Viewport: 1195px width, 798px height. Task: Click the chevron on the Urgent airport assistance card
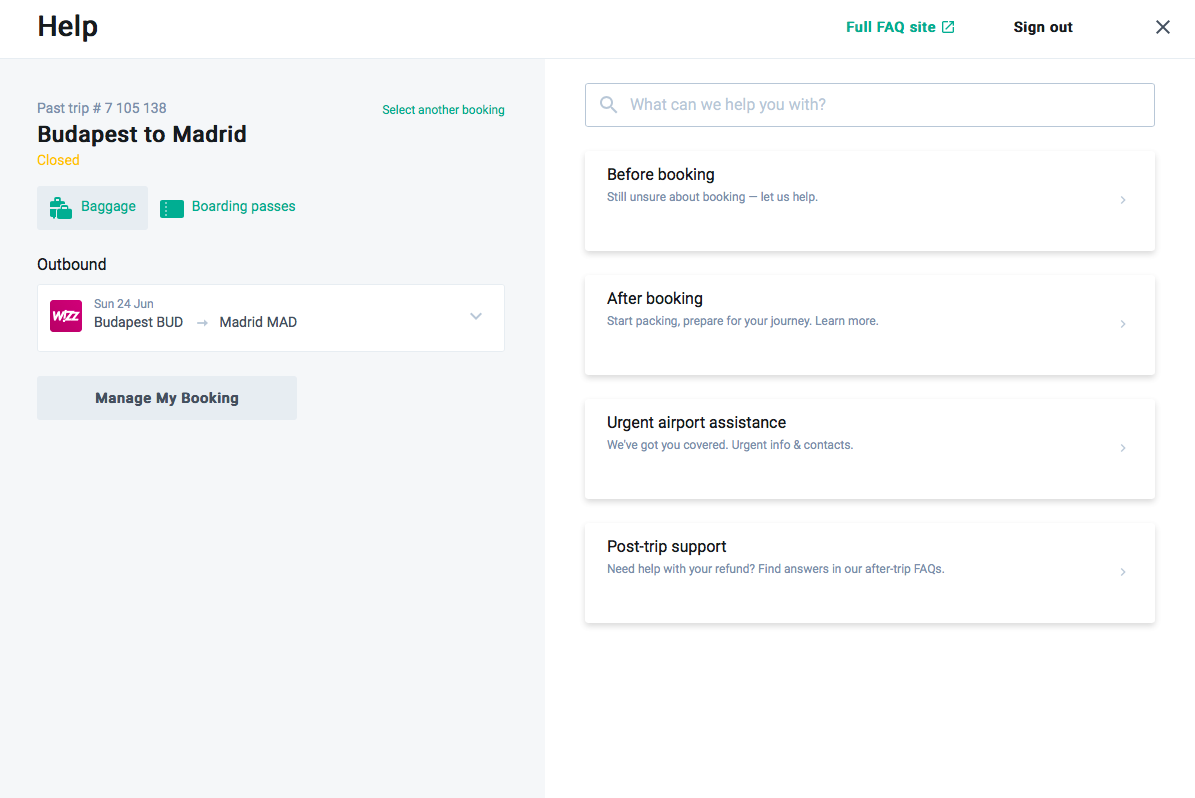pos(1122,448)
